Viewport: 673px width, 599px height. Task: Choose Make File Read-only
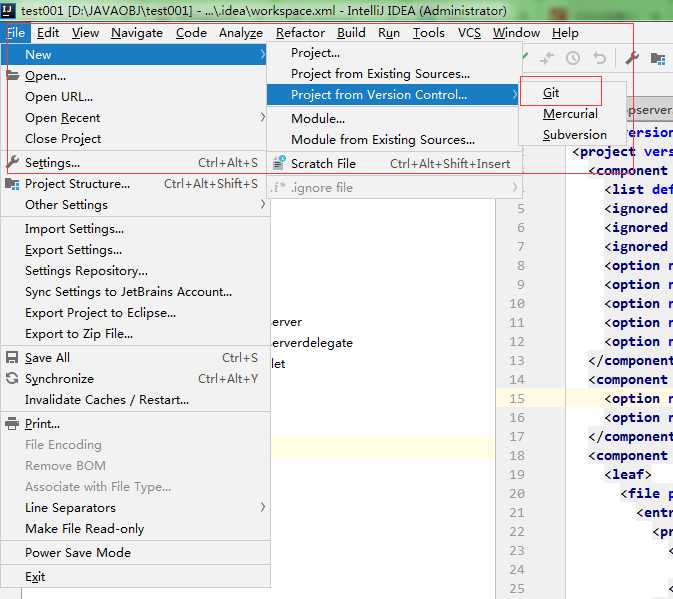coord(85,529)
